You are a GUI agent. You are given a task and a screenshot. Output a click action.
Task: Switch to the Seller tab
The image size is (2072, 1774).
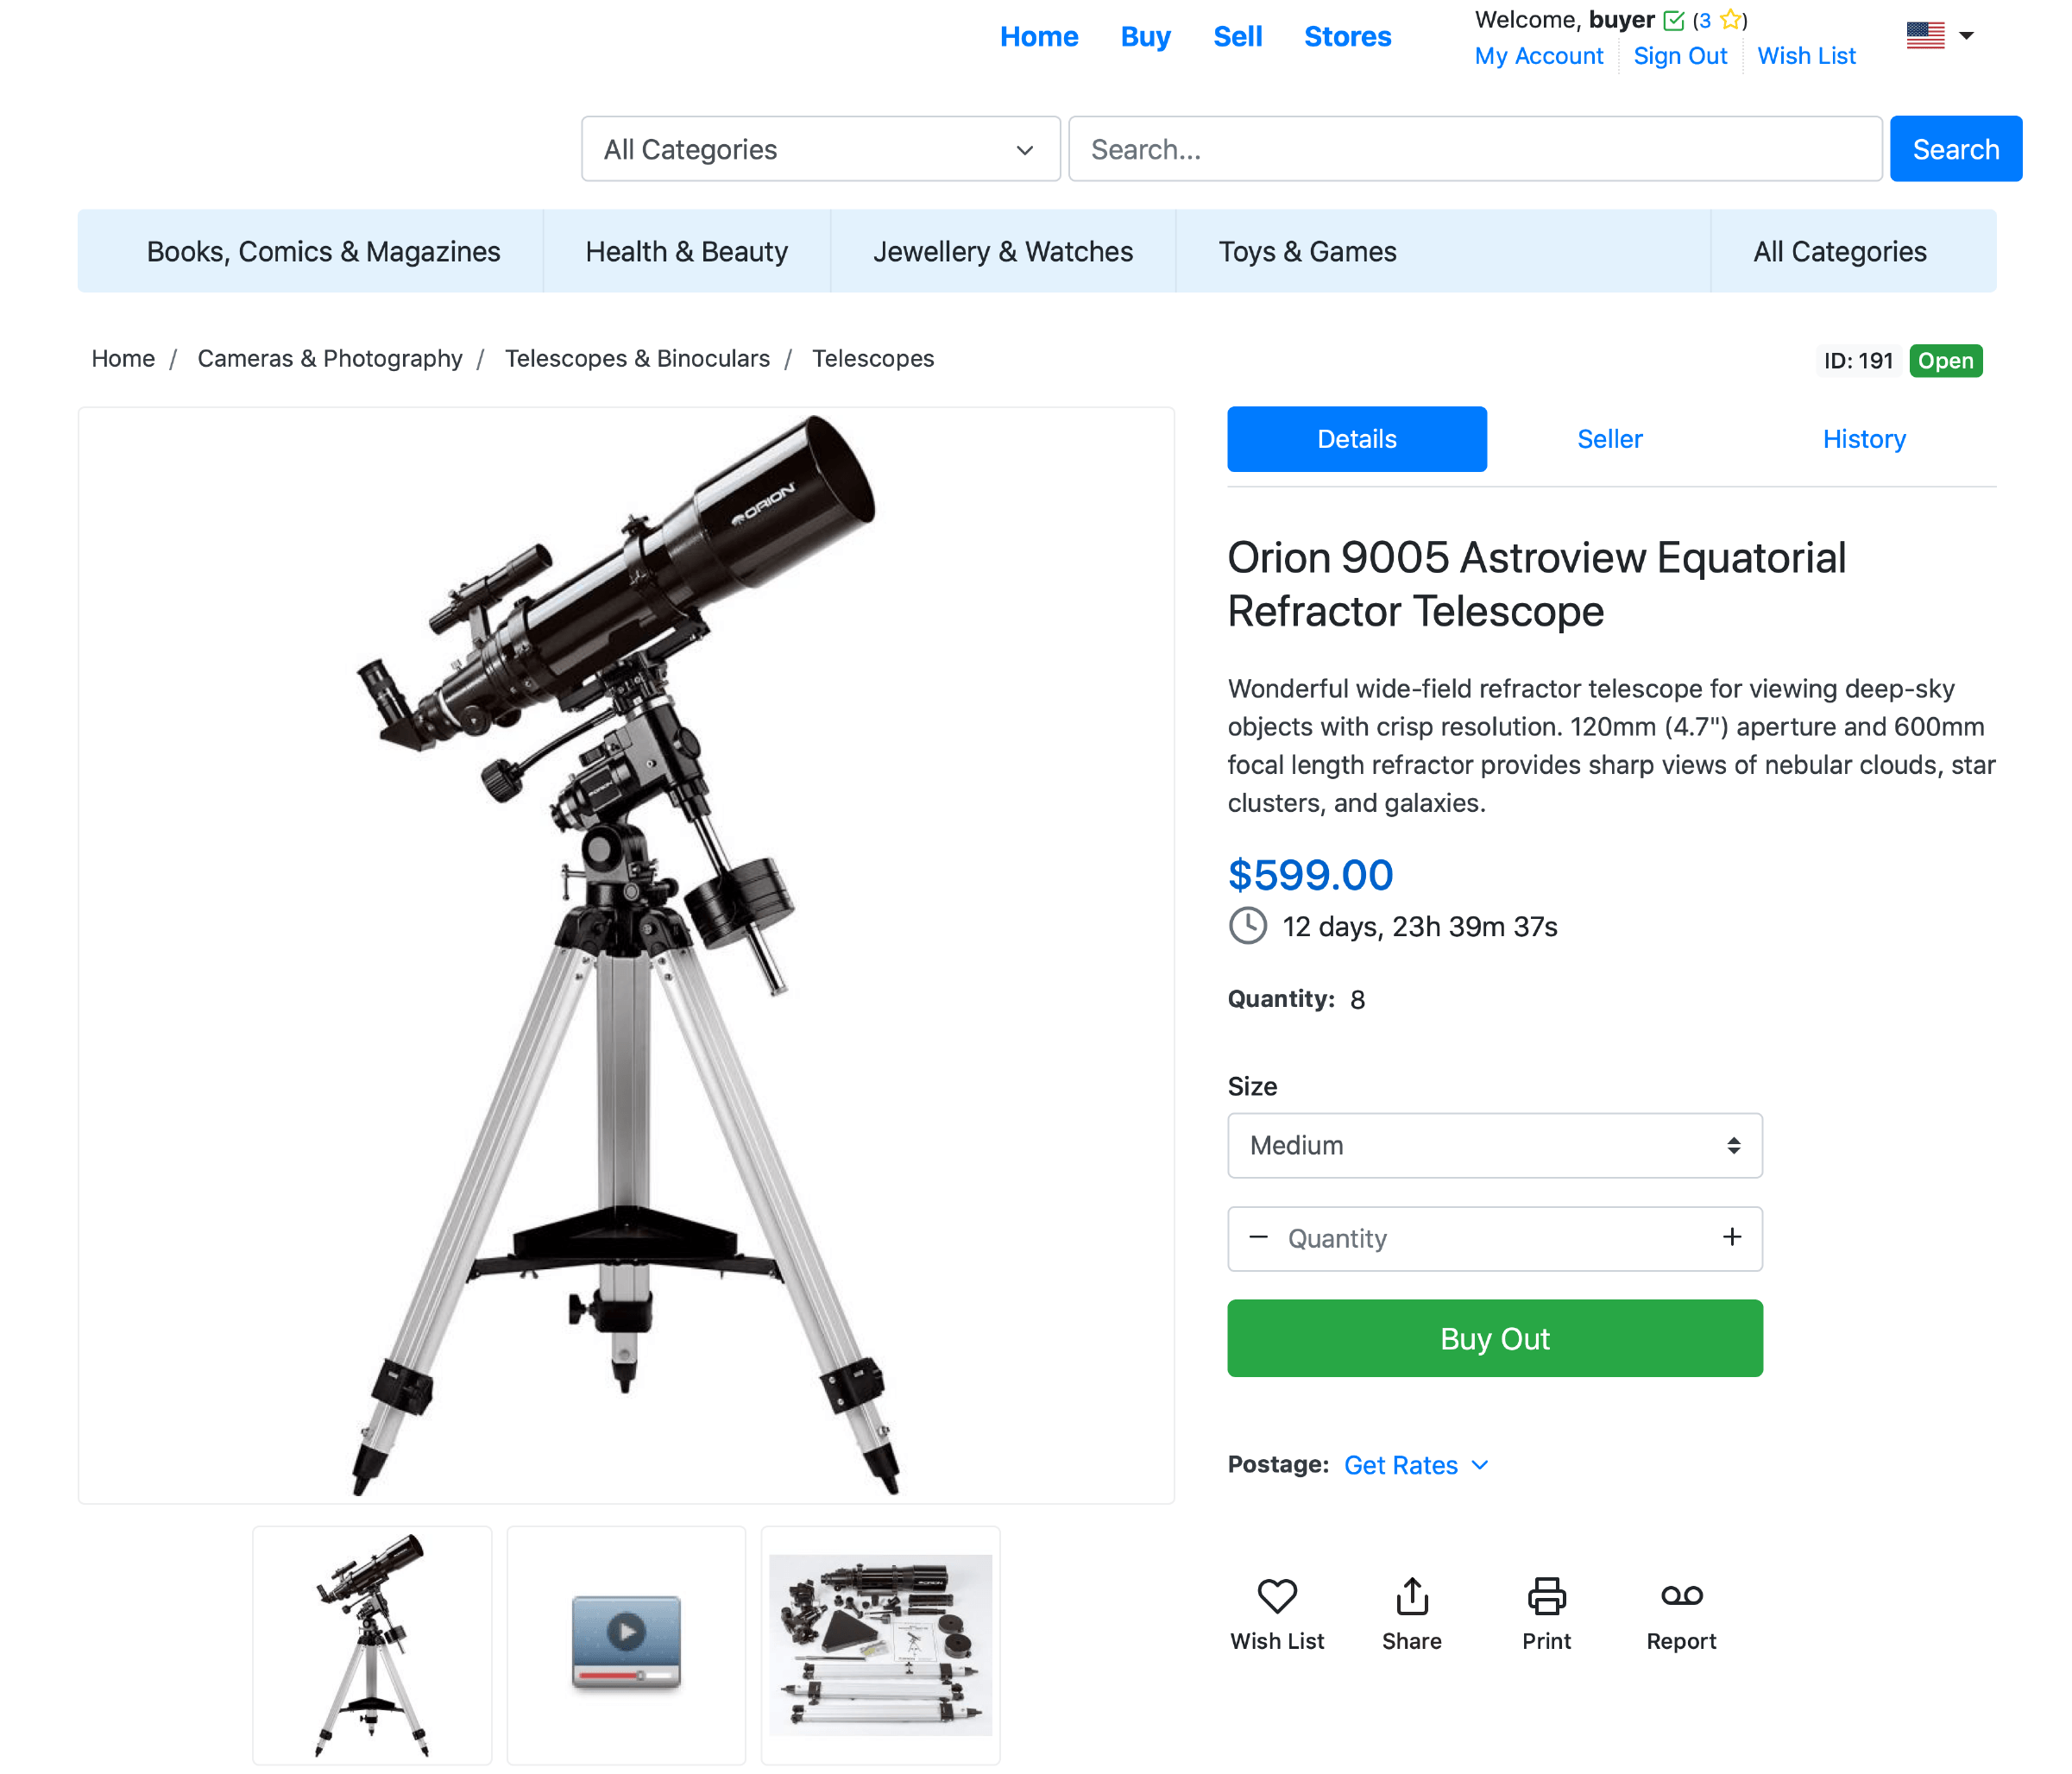point(1609,439)
